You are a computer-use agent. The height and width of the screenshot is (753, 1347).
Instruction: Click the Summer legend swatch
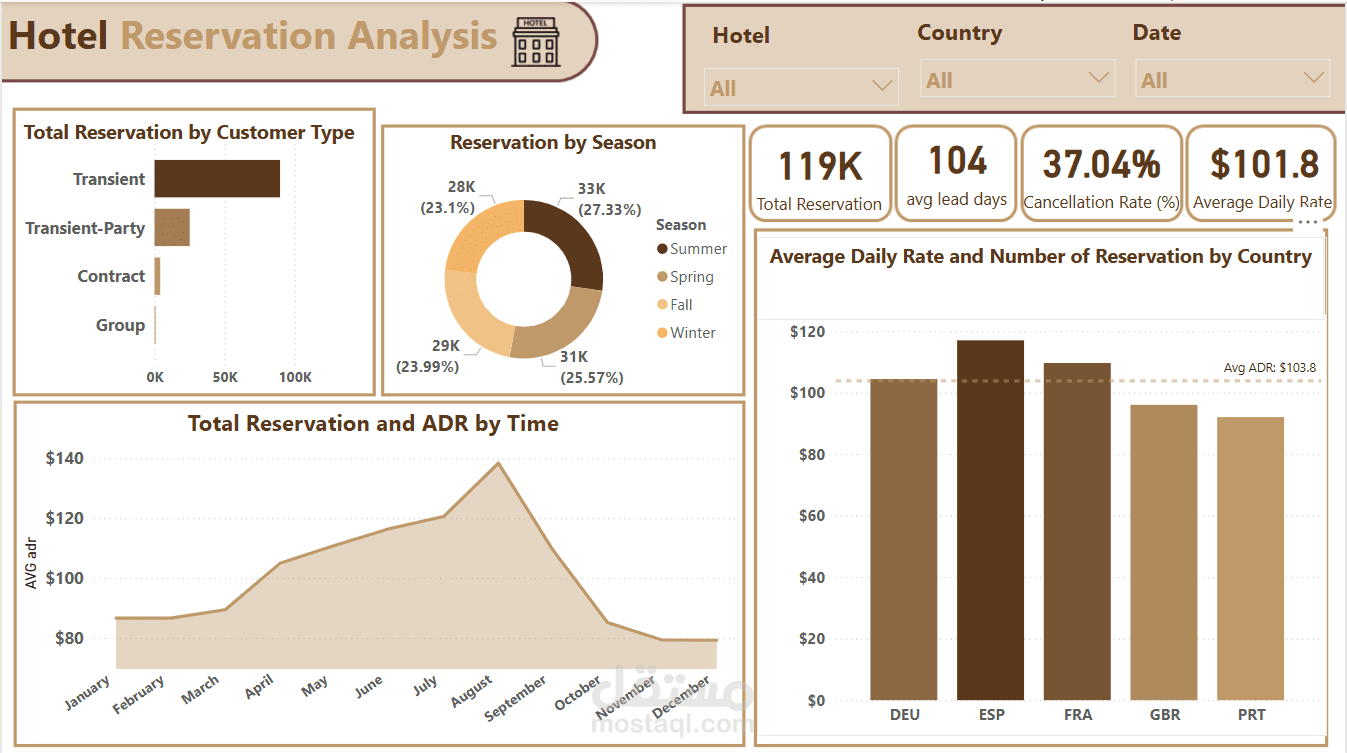coord(662,249)
